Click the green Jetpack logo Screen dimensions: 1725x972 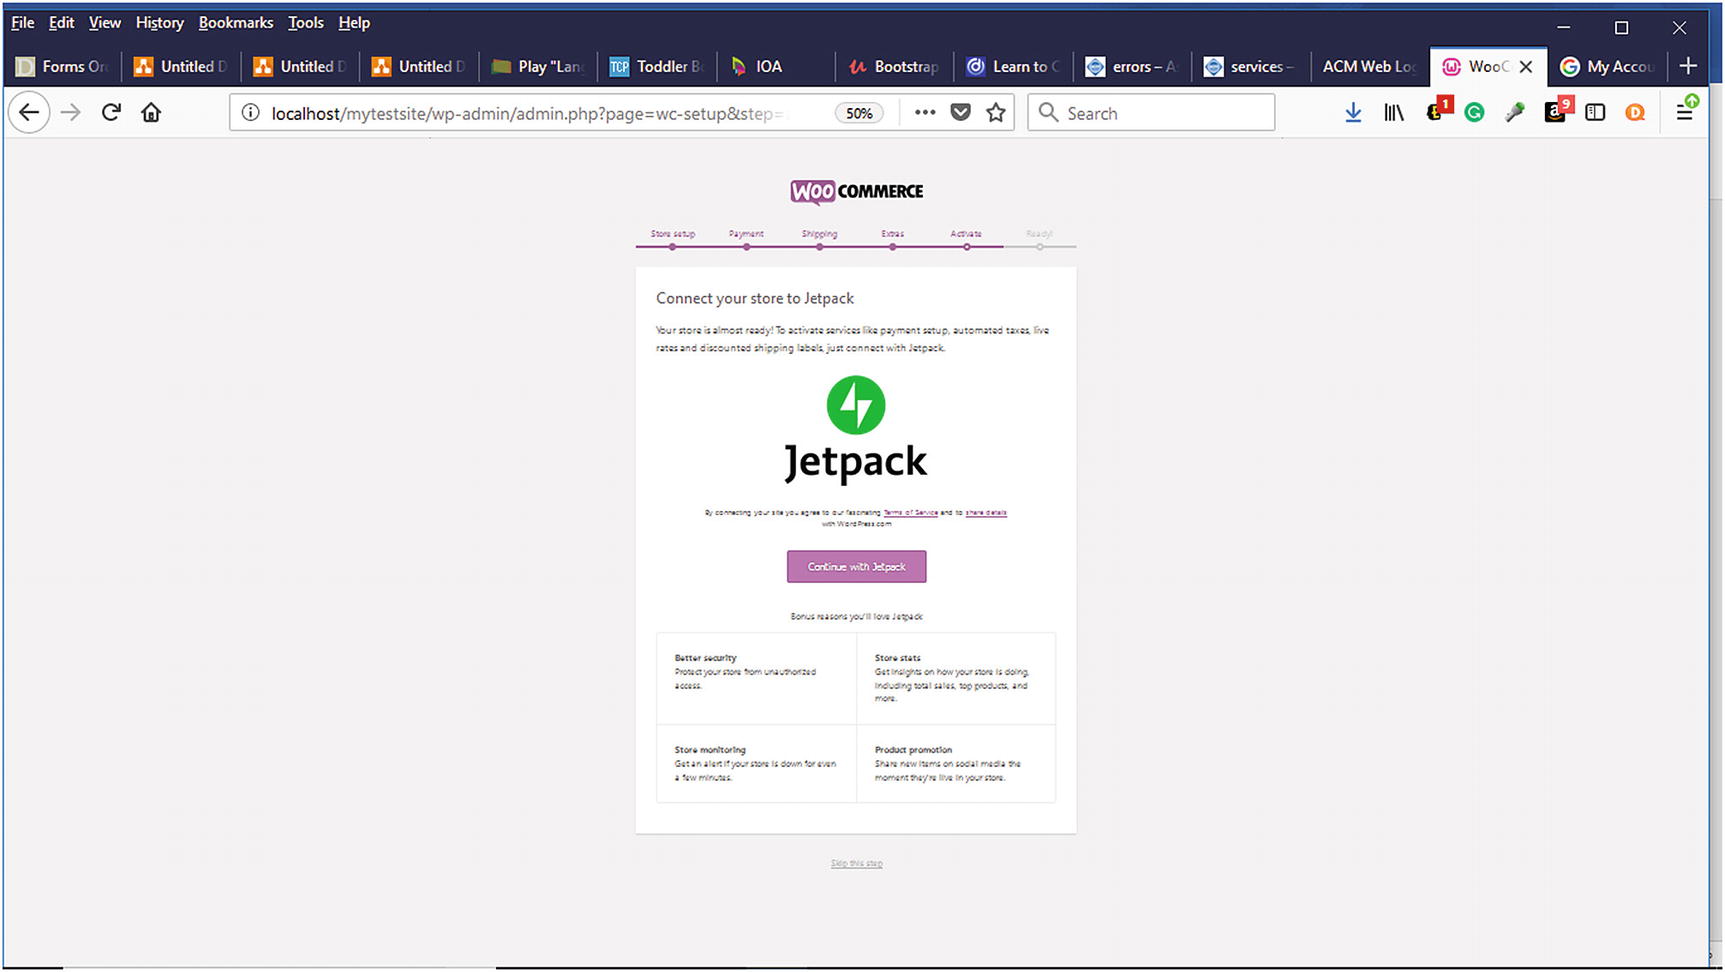click(856, 405)
